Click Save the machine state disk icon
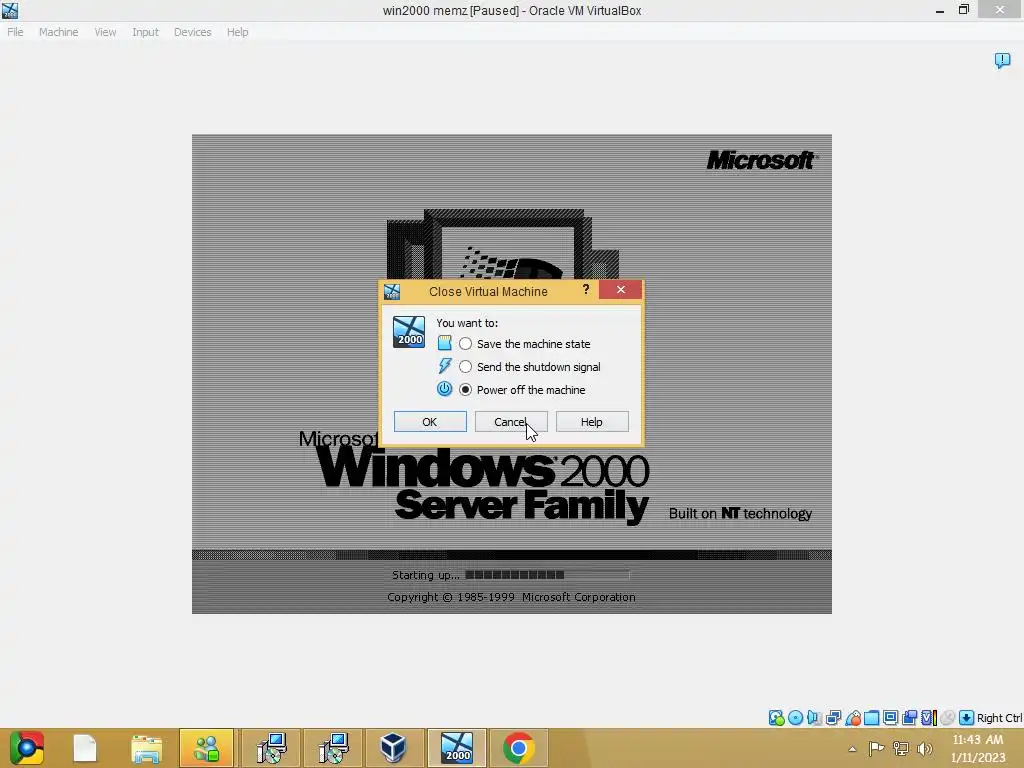Screen dimensions: 1024x768 [444, 343]
